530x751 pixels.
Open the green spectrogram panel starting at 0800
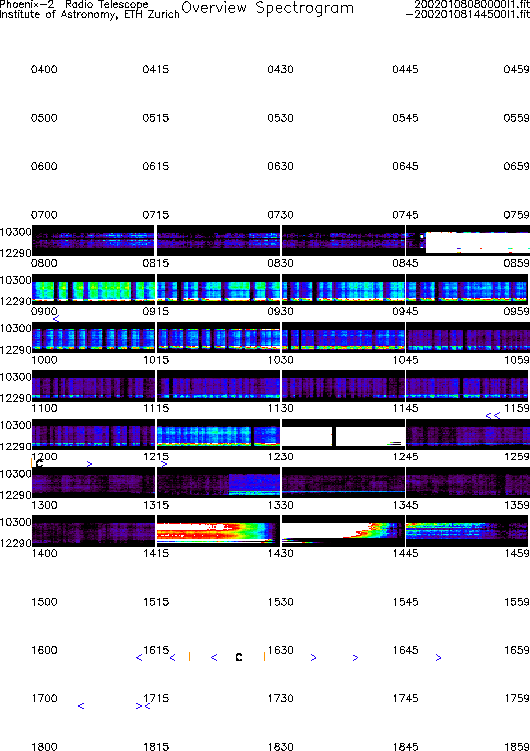click(93, 289)
